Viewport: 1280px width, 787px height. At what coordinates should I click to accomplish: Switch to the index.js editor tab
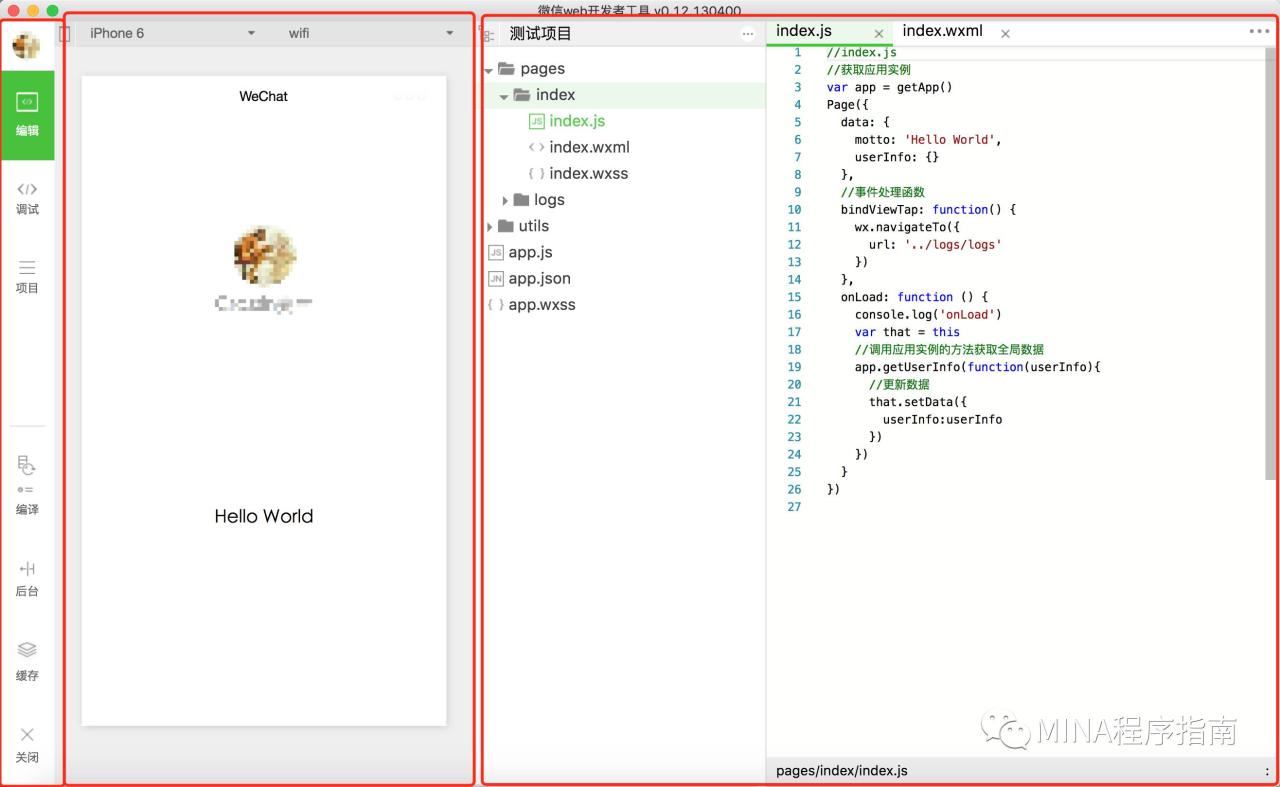(804, 31)
